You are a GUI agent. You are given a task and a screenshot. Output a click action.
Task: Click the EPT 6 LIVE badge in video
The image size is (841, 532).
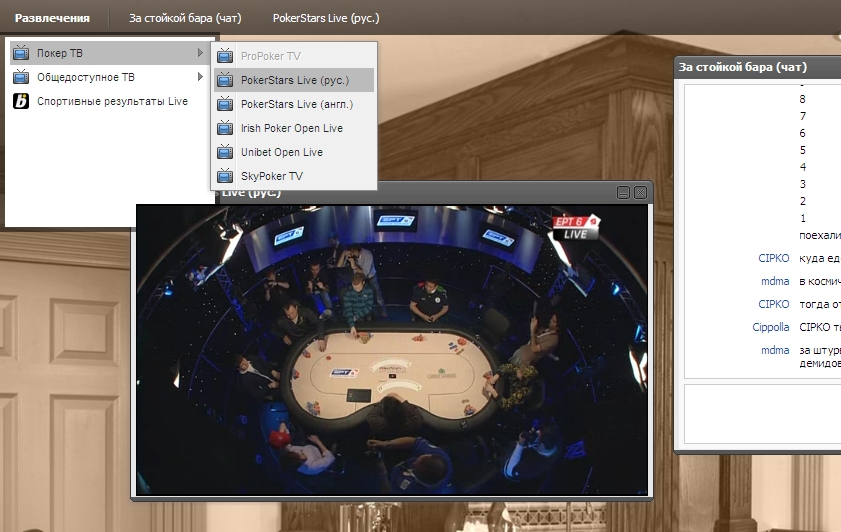(577, 227)
